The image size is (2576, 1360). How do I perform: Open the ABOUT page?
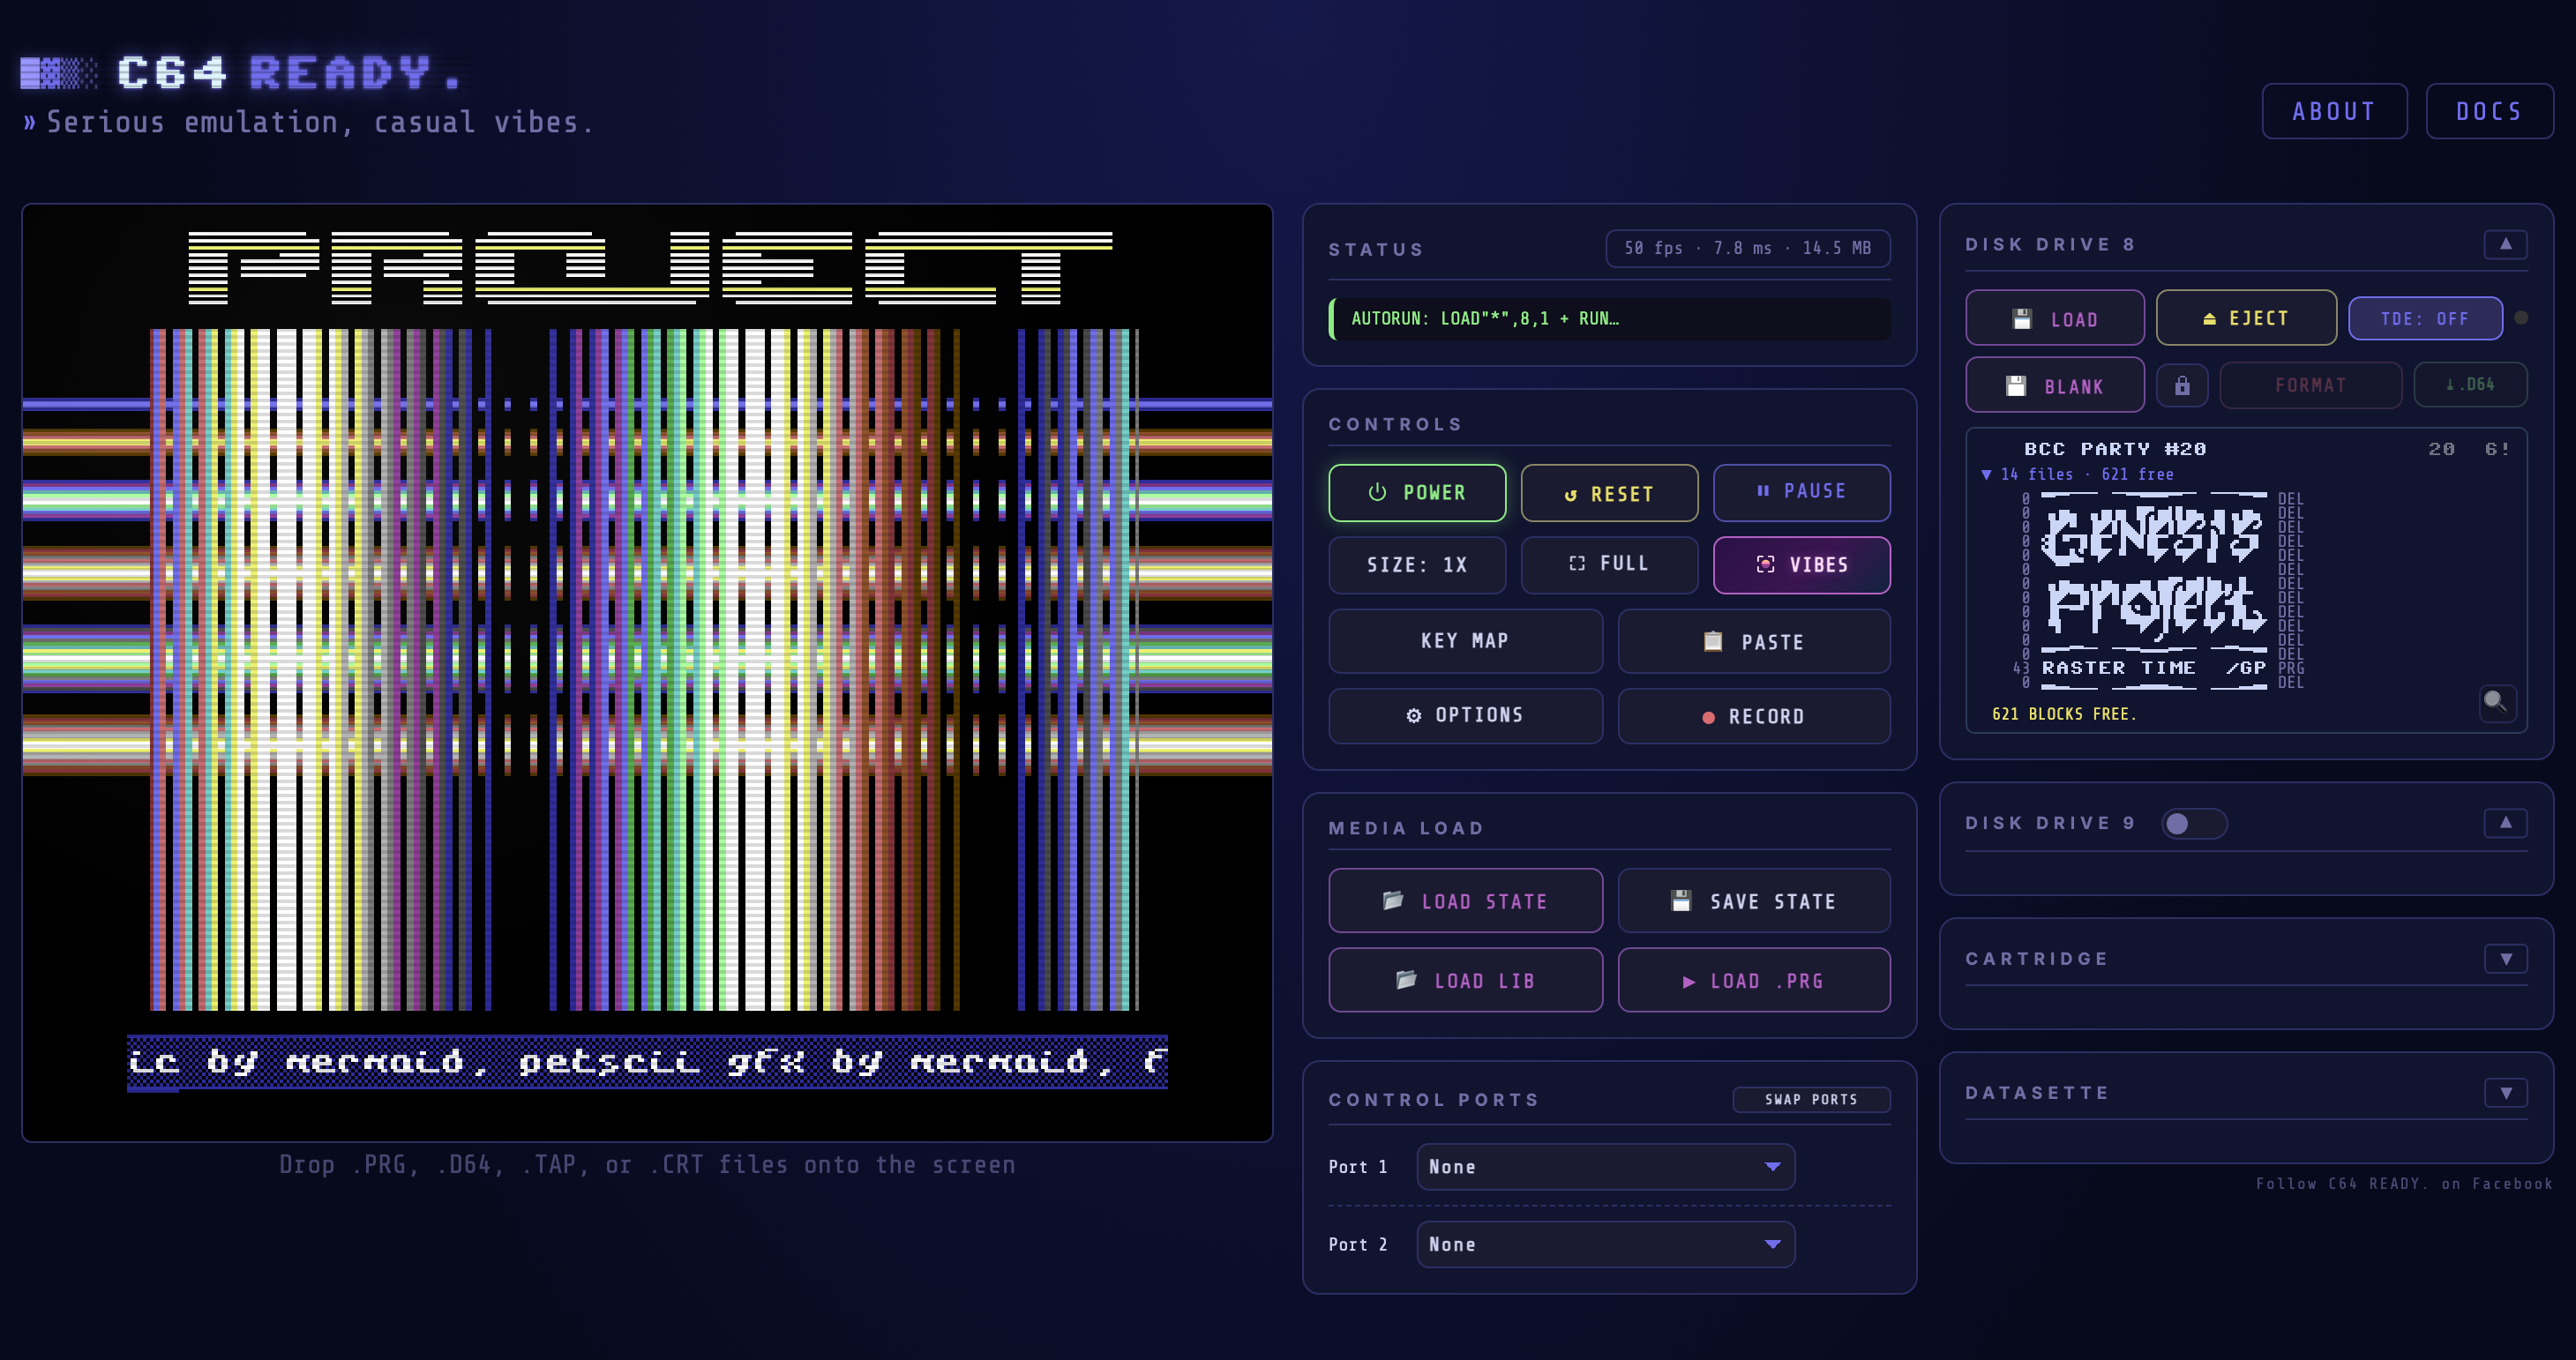coord(2334,111)
